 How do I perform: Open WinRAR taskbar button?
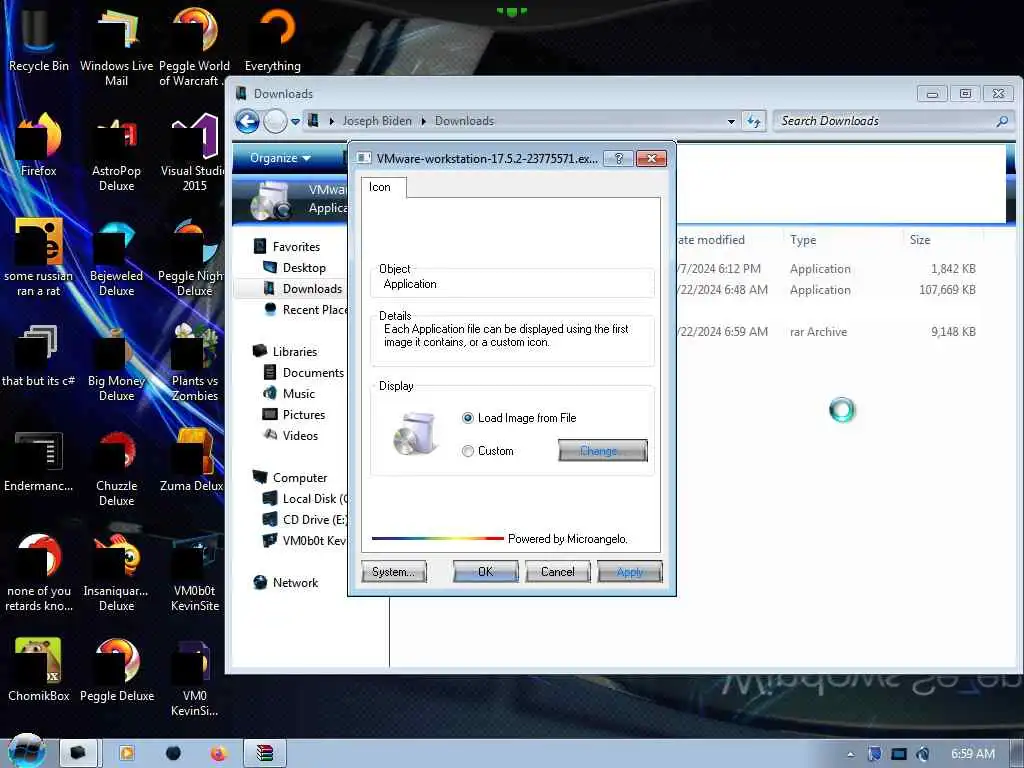pyautogui.click(x=264, y=754)
